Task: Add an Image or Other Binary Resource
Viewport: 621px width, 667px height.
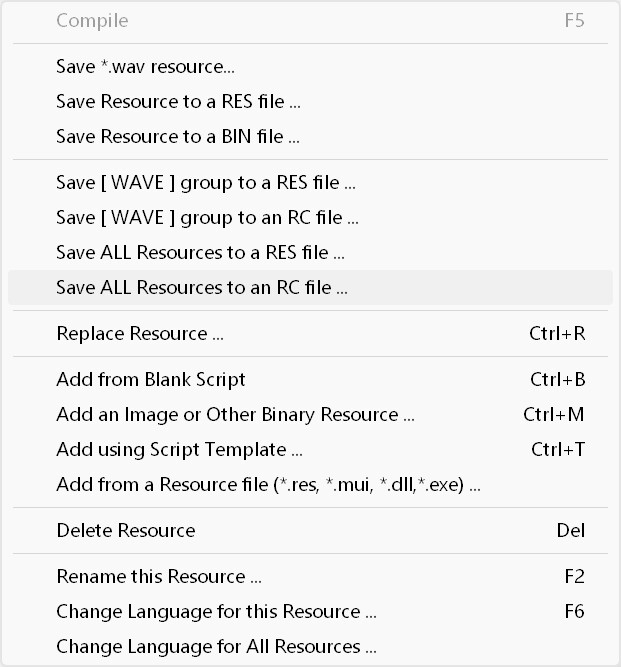Action: pyautogui.click(x=235, y=414)
